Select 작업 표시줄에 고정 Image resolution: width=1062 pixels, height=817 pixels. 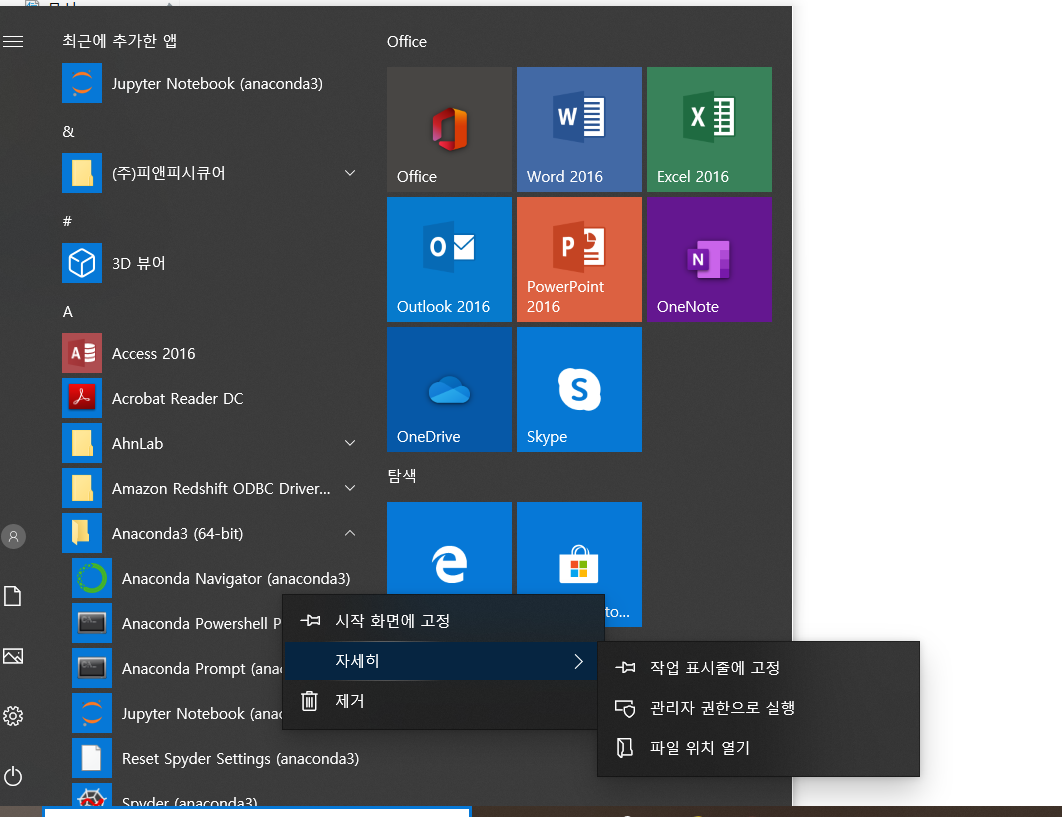759,668
